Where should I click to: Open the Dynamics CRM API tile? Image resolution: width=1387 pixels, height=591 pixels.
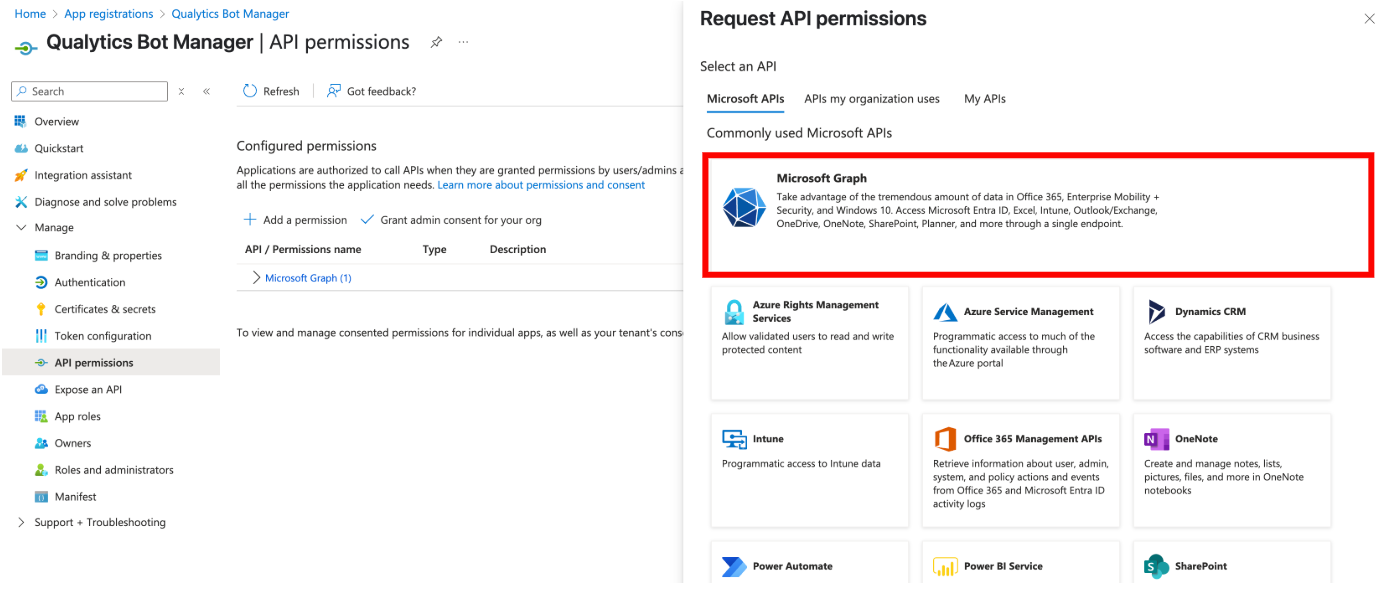tap(1231, 340)
